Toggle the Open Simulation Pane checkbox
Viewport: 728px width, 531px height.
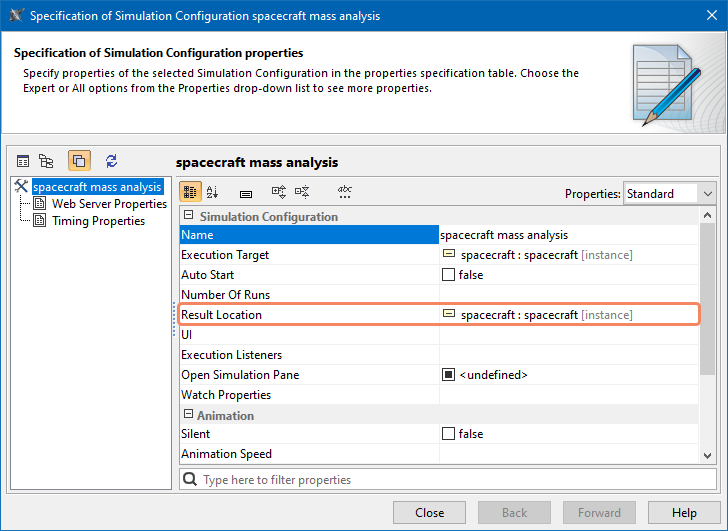tap(448, 375)
